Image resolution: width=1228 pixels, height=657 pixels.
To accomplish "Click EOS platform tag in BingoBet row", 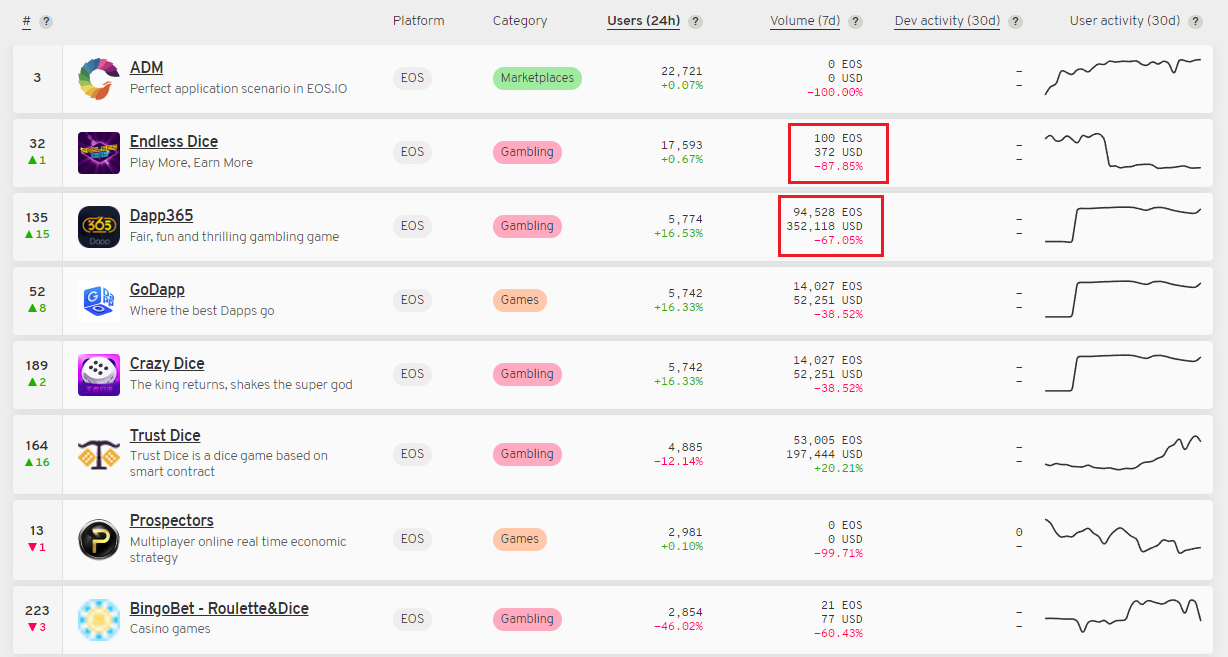I will coord(412,619).
